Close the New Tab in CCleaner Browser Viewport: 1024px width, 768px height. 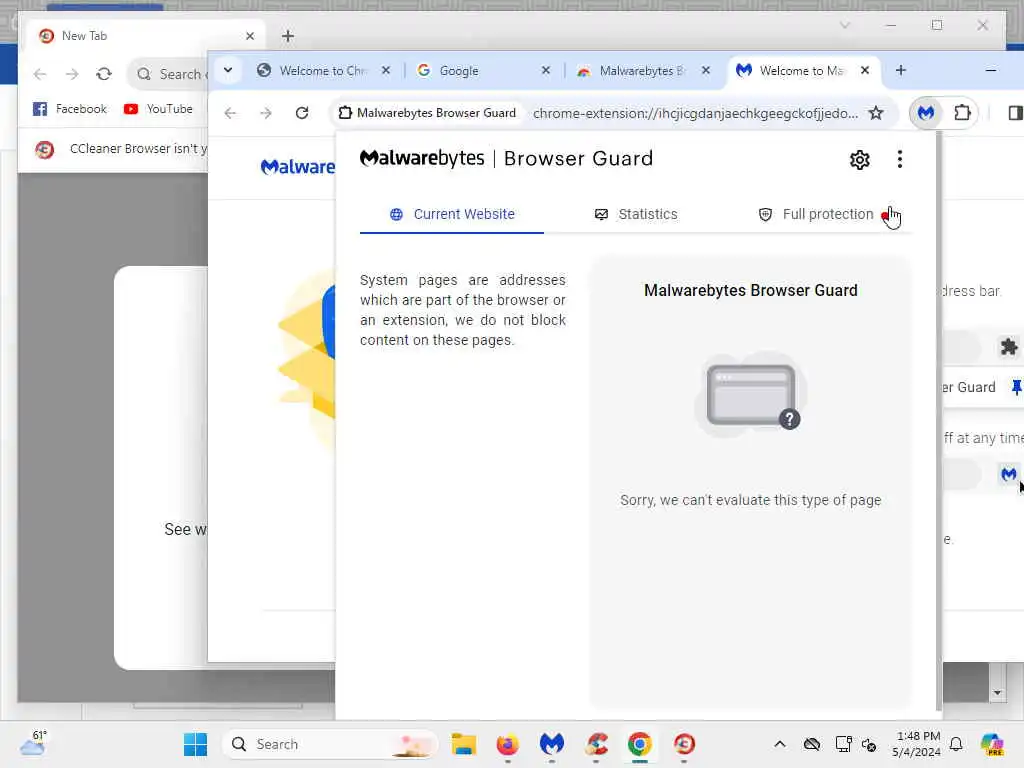(x=250, y=36)
